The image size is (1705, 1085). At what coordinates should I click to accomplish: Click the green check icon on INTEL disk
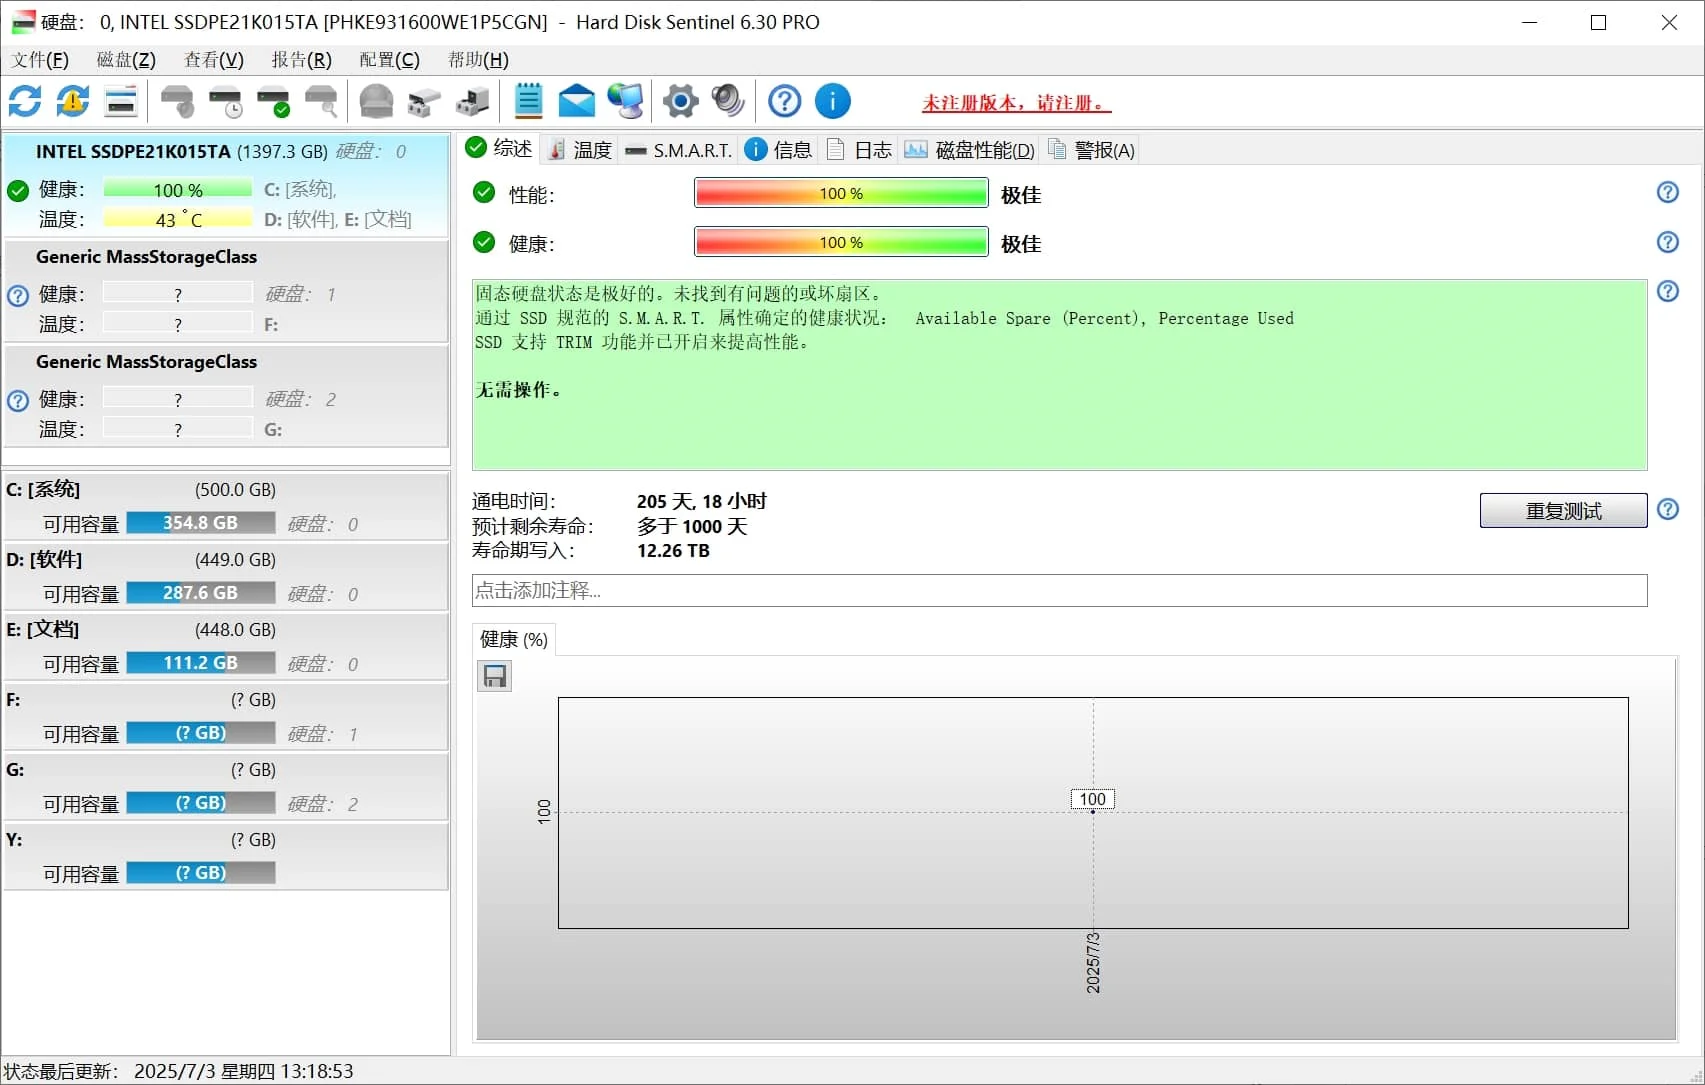(18, 190)
